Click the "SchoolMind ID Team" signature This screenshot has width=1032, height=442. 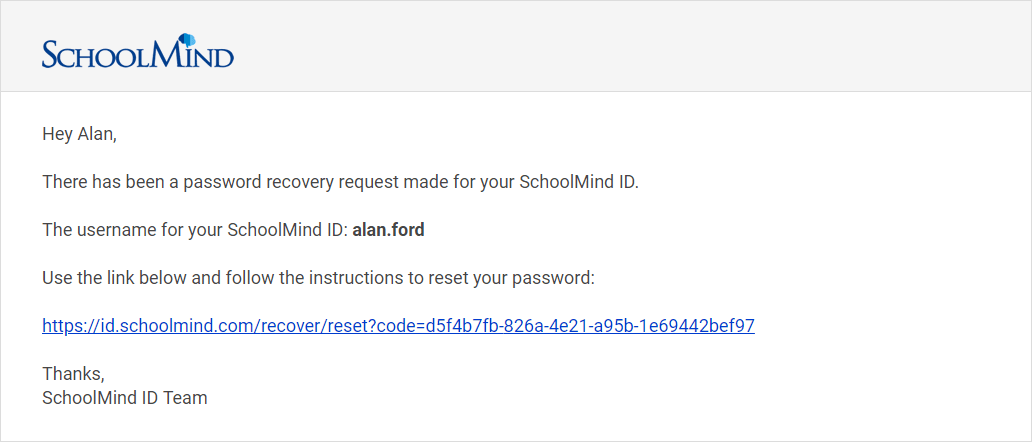tap(124, 398)
